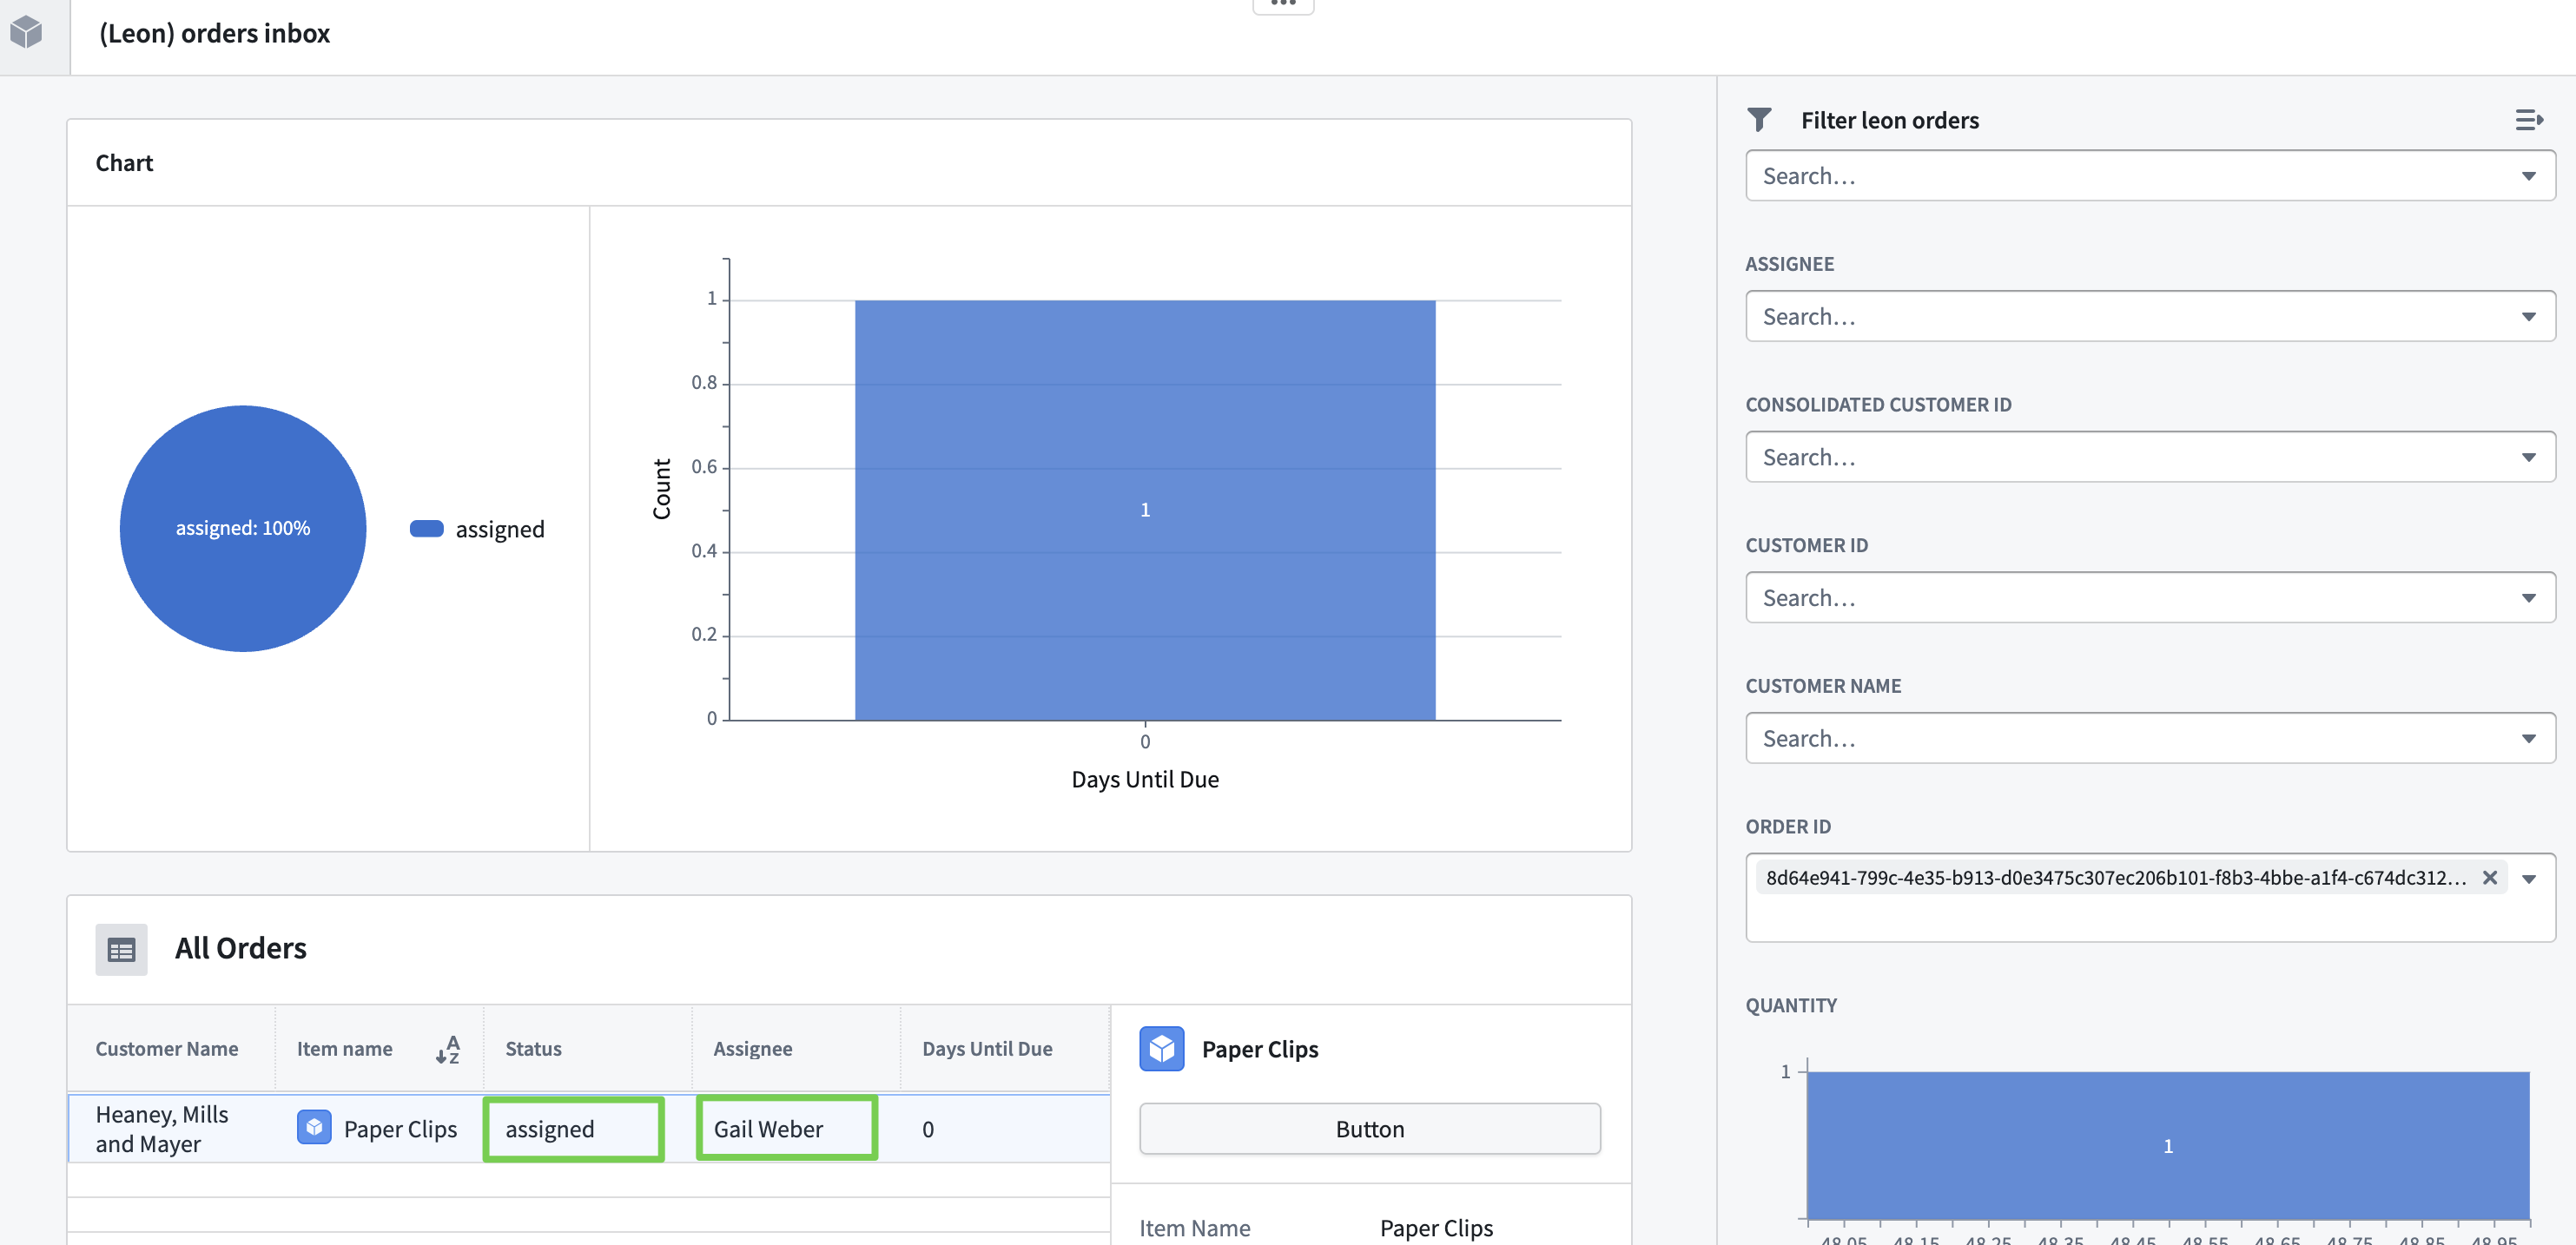Click the Days Until Due column header
This screenshot has width=2576, height=1245.
986,1049
